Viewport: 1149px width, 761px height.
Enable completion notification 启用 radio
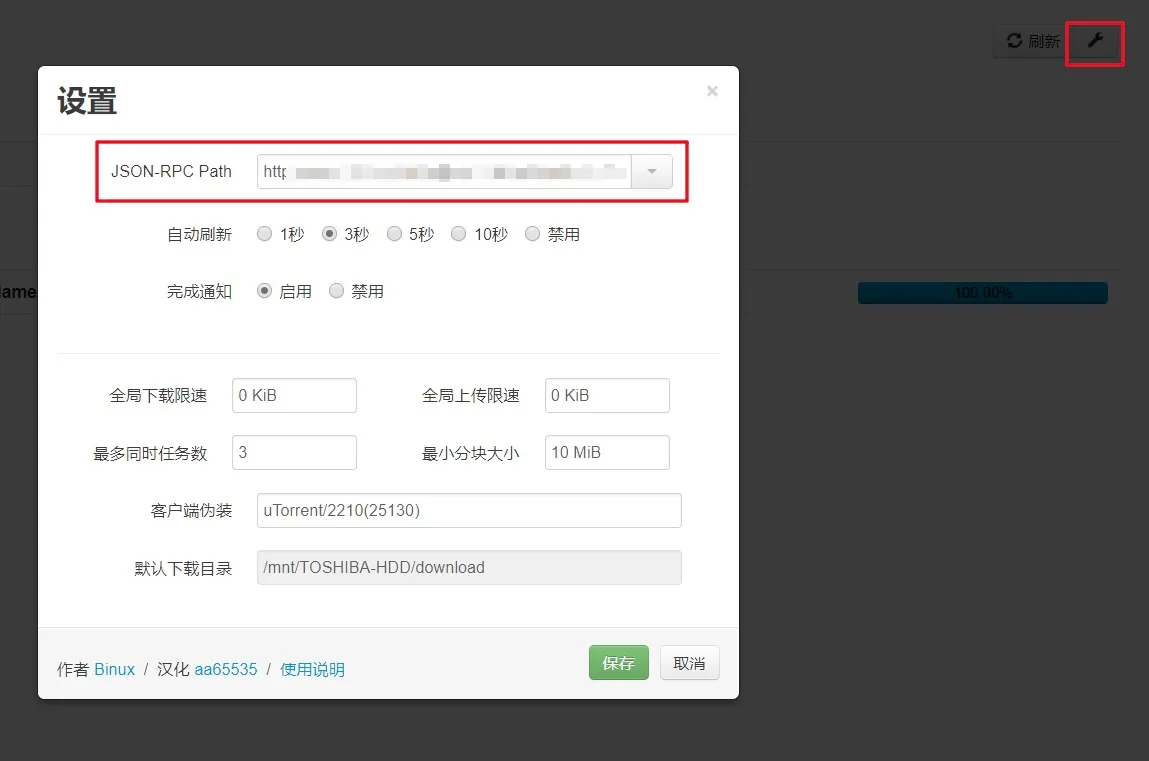coord(265,291)
